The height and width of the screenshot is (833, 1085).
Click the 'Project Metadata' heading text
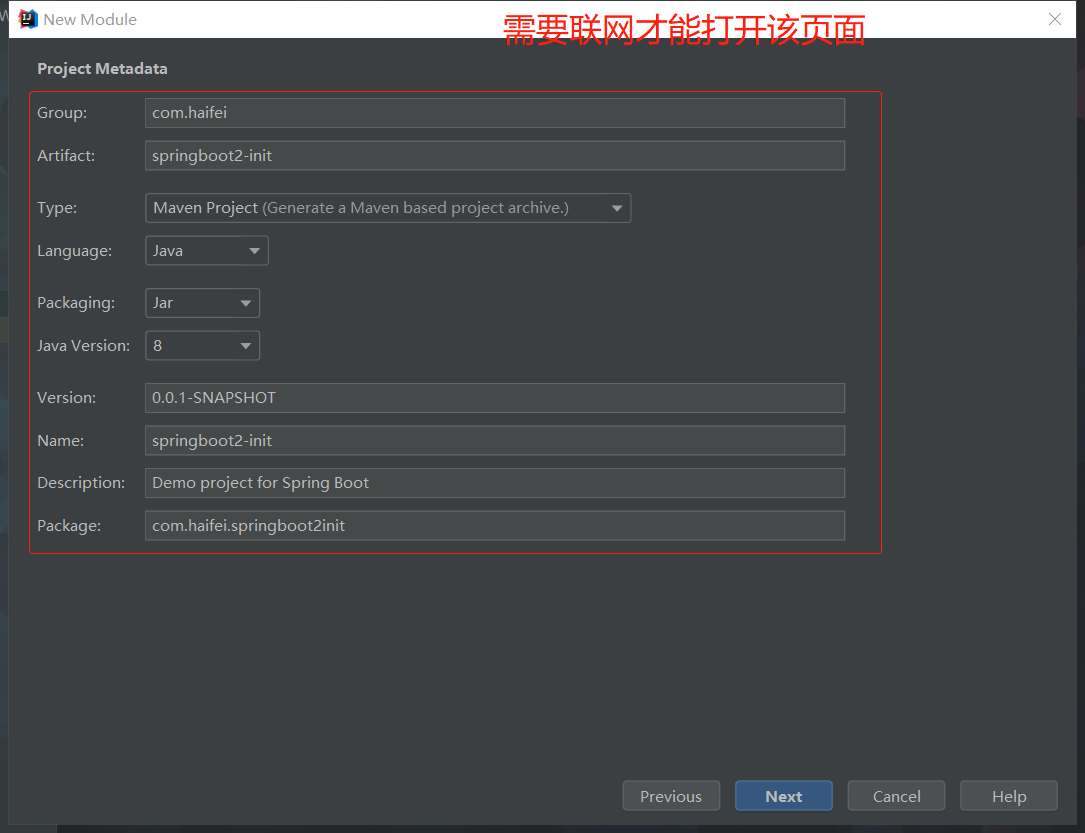click(102, 68)
